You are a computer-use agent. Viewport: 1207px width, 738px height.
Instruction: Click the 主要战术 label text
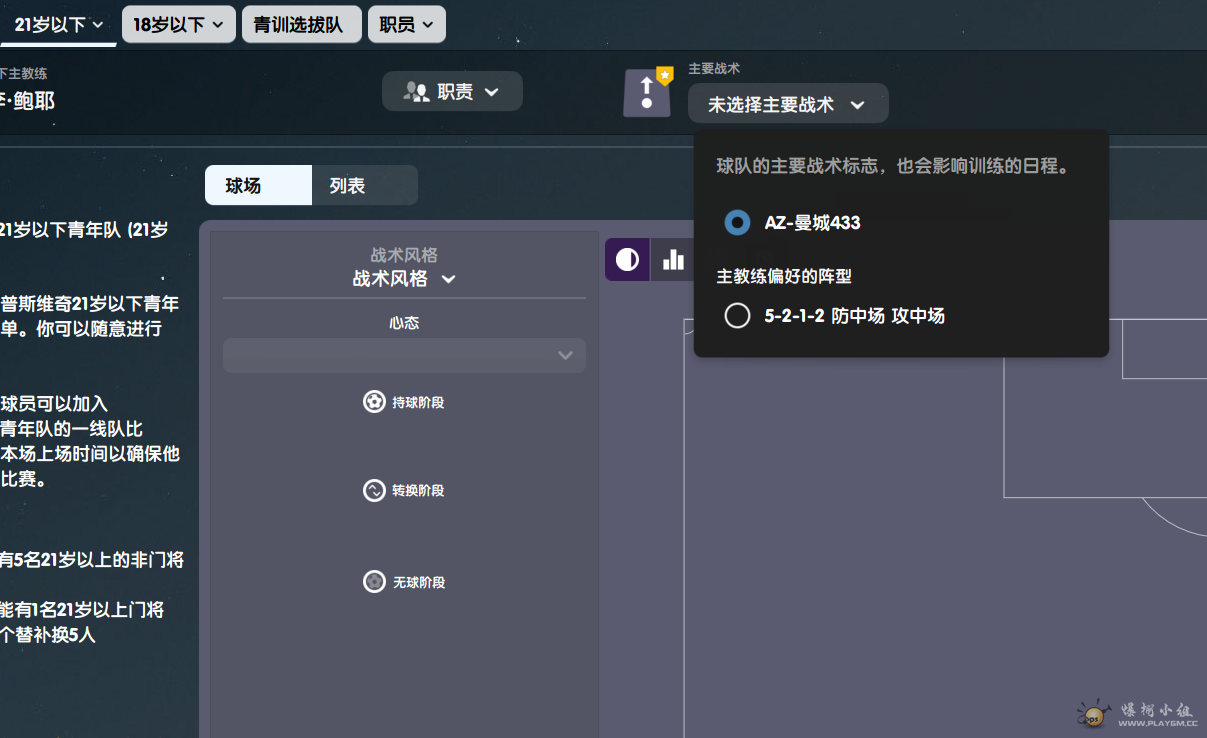pyautogui.click(x=714, y=69)
